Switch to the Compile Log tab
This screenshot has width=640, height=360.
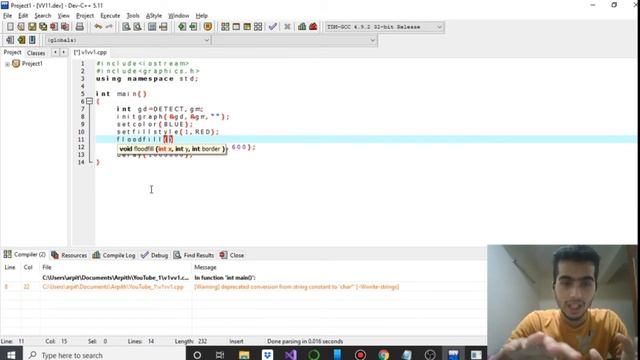(114, 255)
